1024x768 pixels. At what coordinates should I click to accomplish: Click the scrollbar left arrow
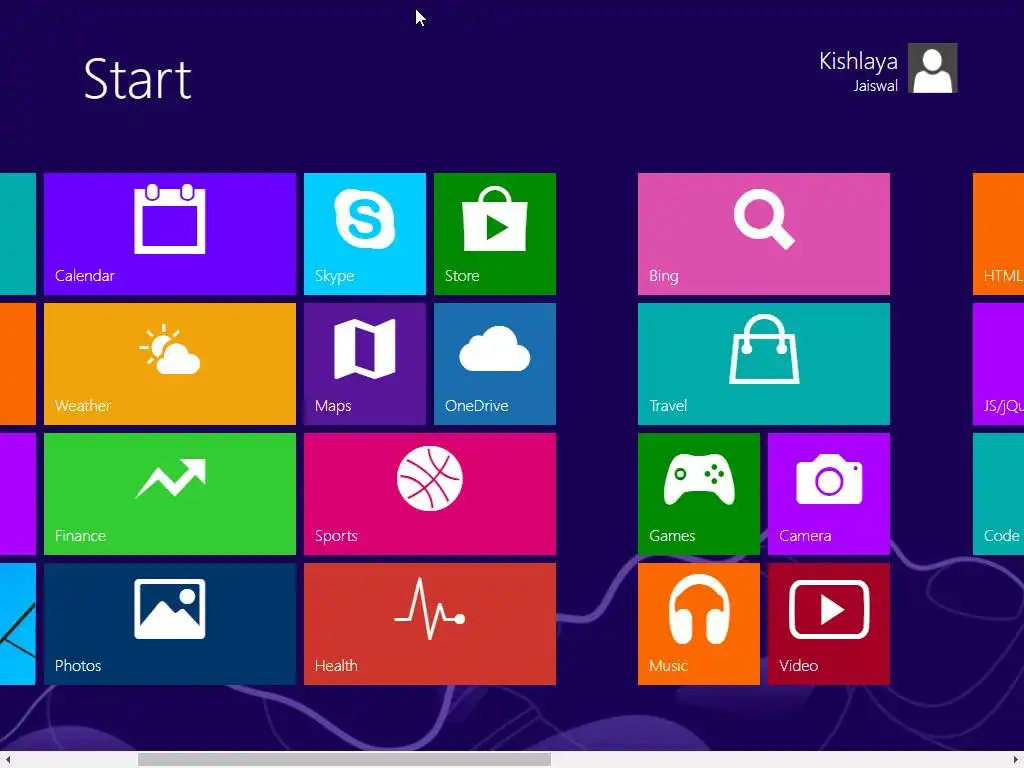[7, 760]
